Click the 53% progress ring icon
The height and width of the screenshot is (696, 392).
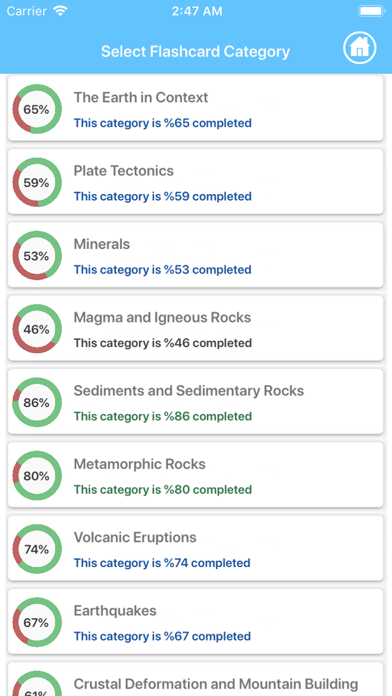tap(37, 256)
